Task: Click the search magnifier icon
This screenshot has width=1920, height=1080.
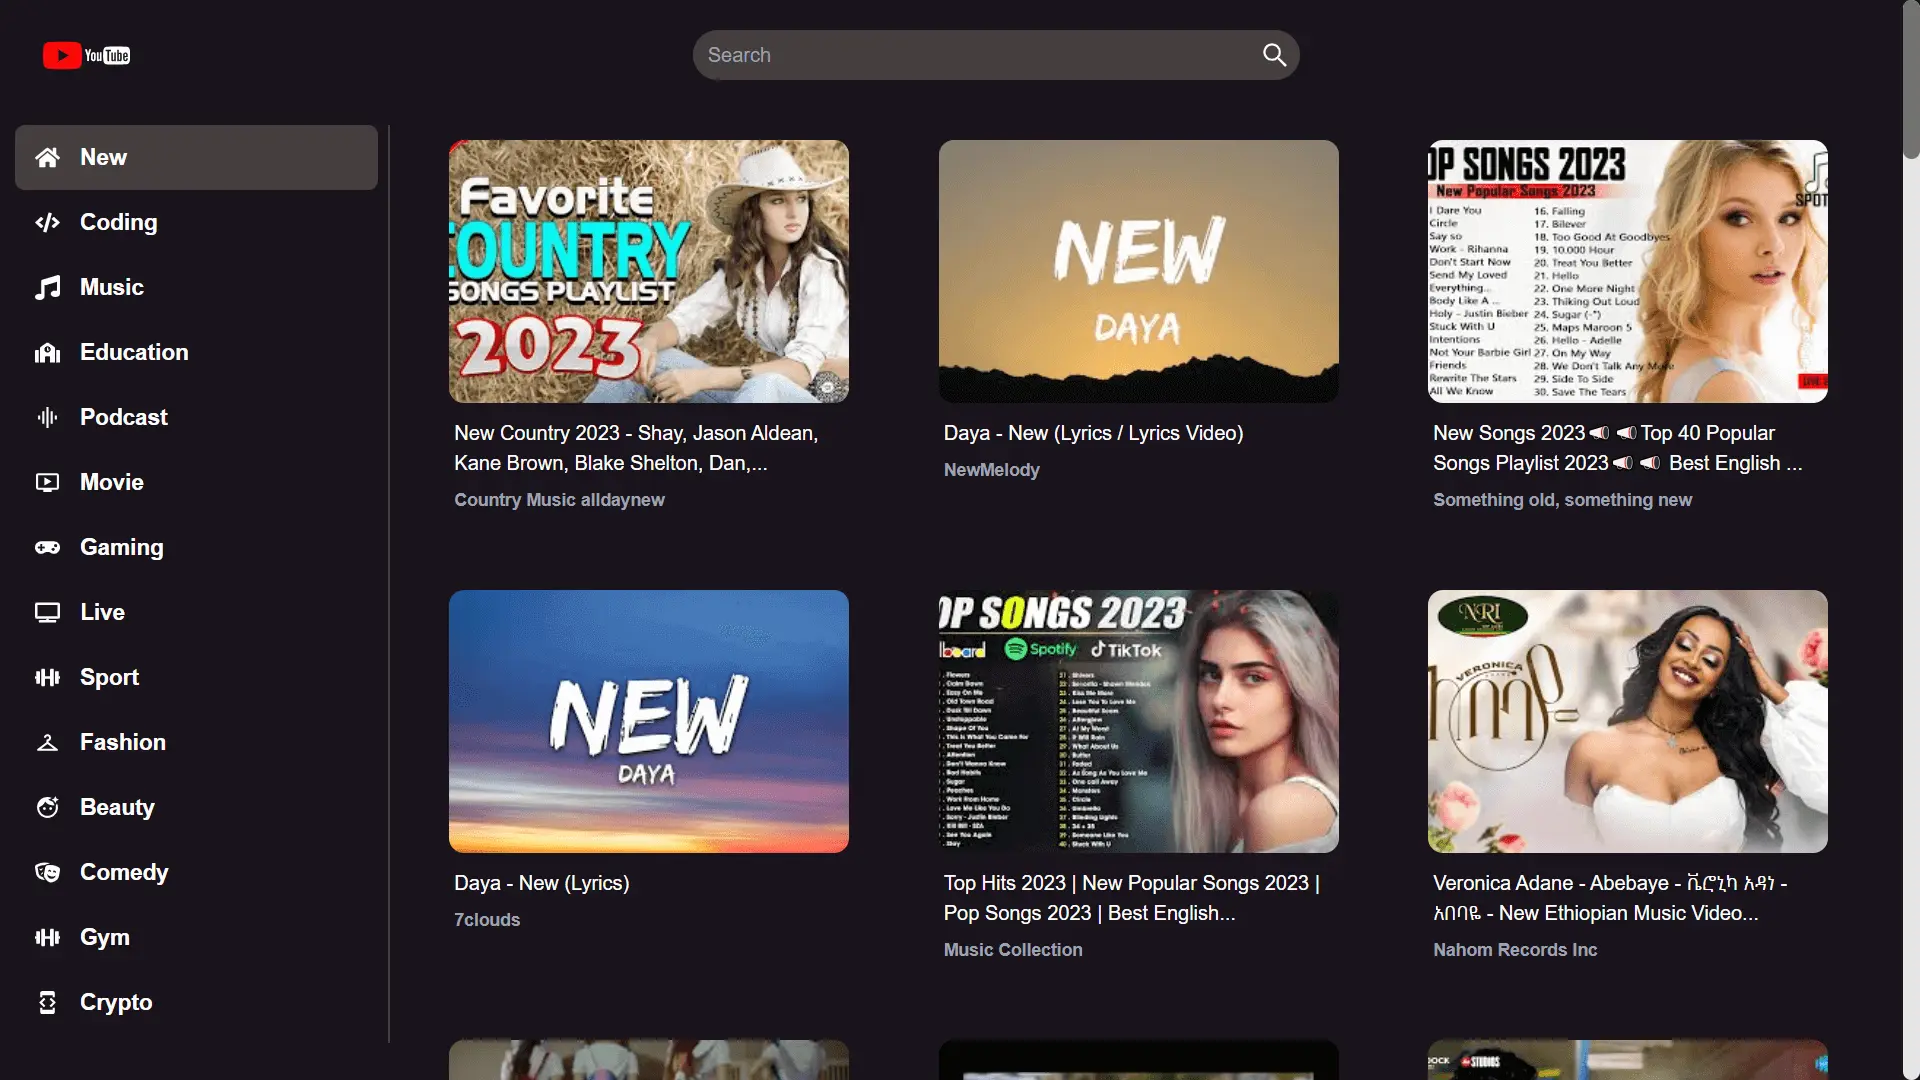Action: [1273, 55]
